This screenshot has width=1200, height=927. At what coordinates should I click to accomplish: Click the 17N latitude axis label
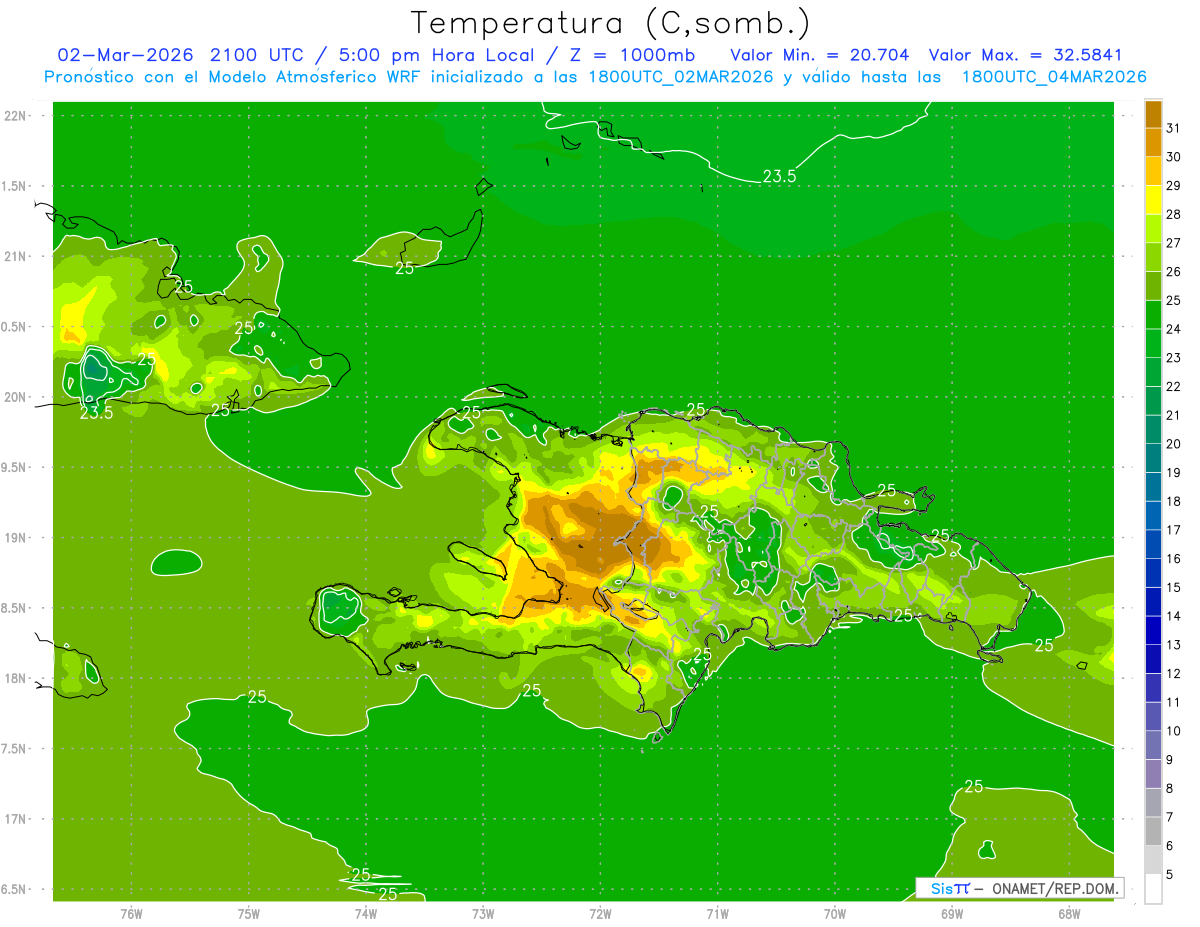pyautogui.click(x=16, y=820)
